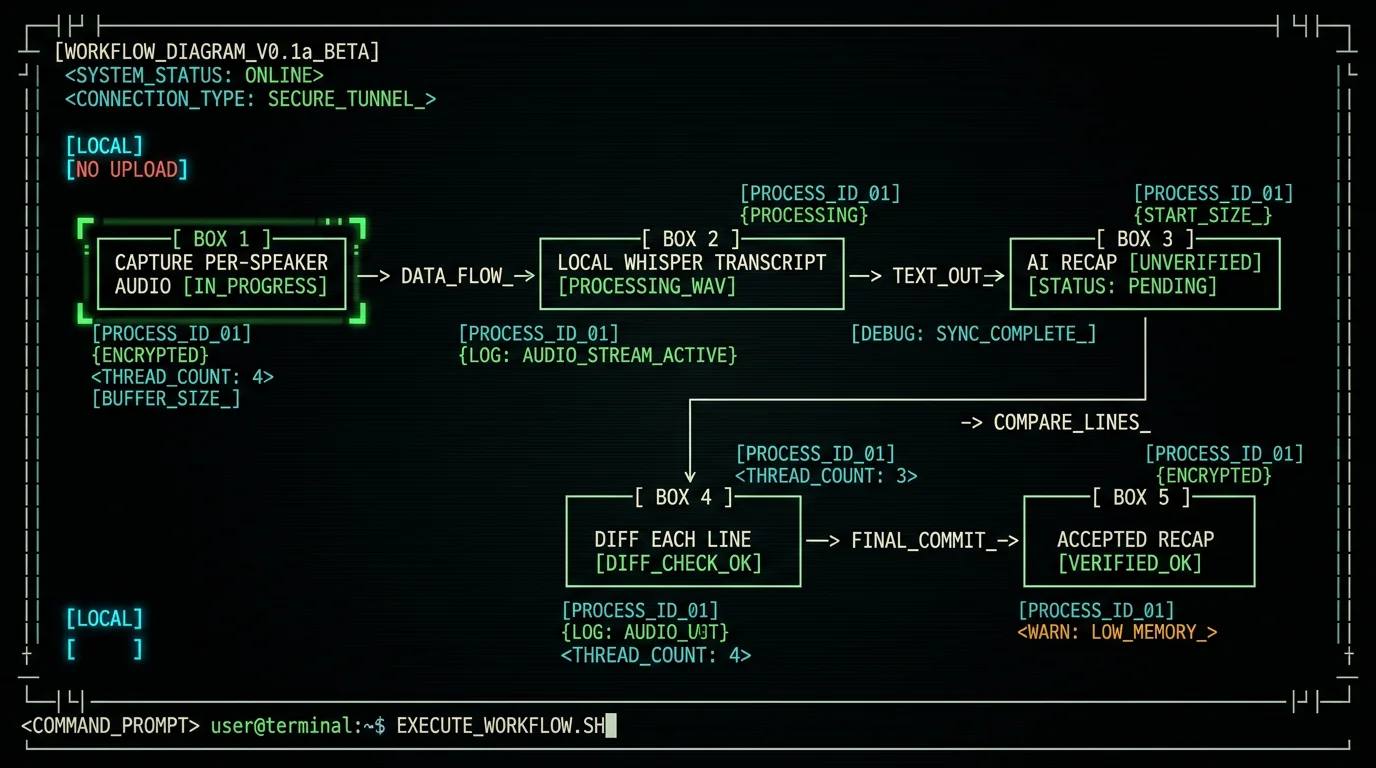Click the VERIFIED_OK status tag

click(x=1130, y=564)
